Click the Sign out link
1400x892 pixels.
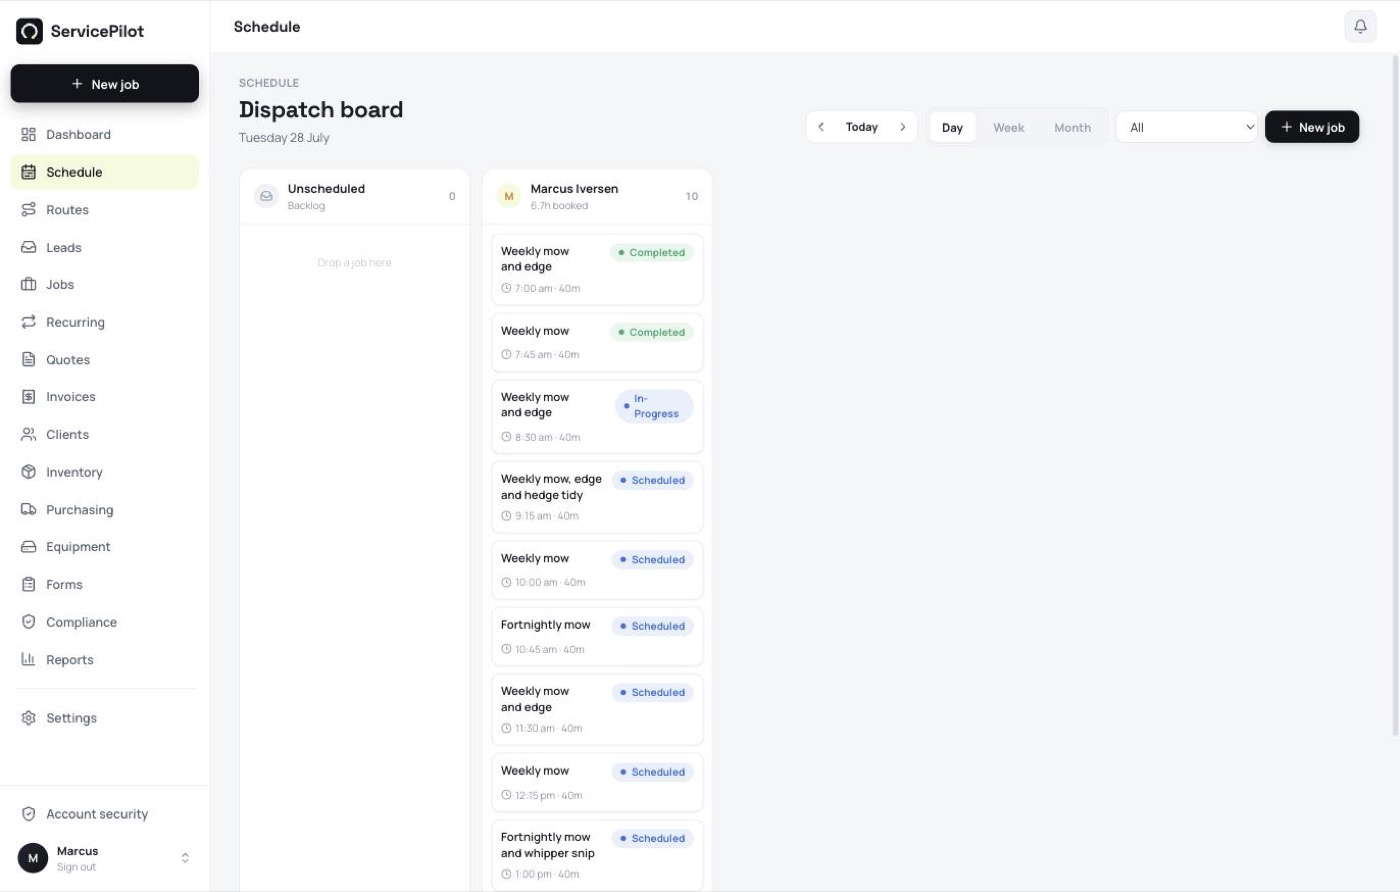pos(76,867)
